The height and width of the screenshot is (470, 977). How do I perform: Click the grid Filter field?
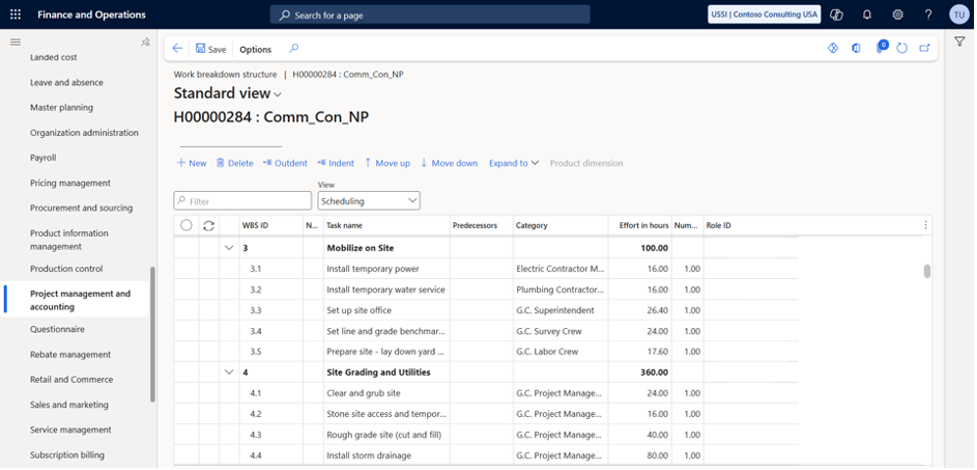(242, 201)
